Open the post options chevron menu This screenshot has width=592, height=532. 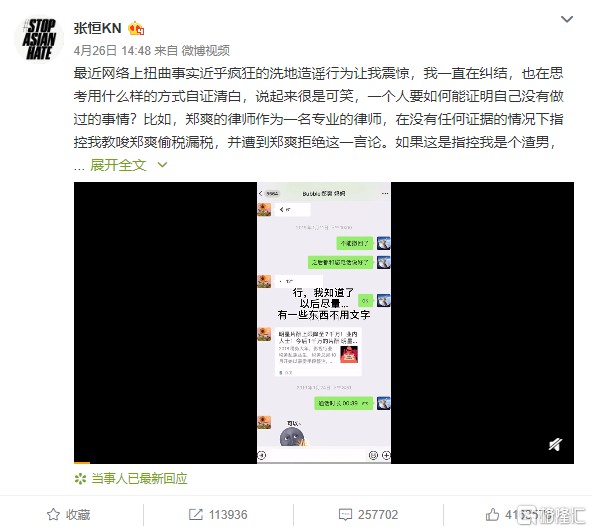point(567,19)
